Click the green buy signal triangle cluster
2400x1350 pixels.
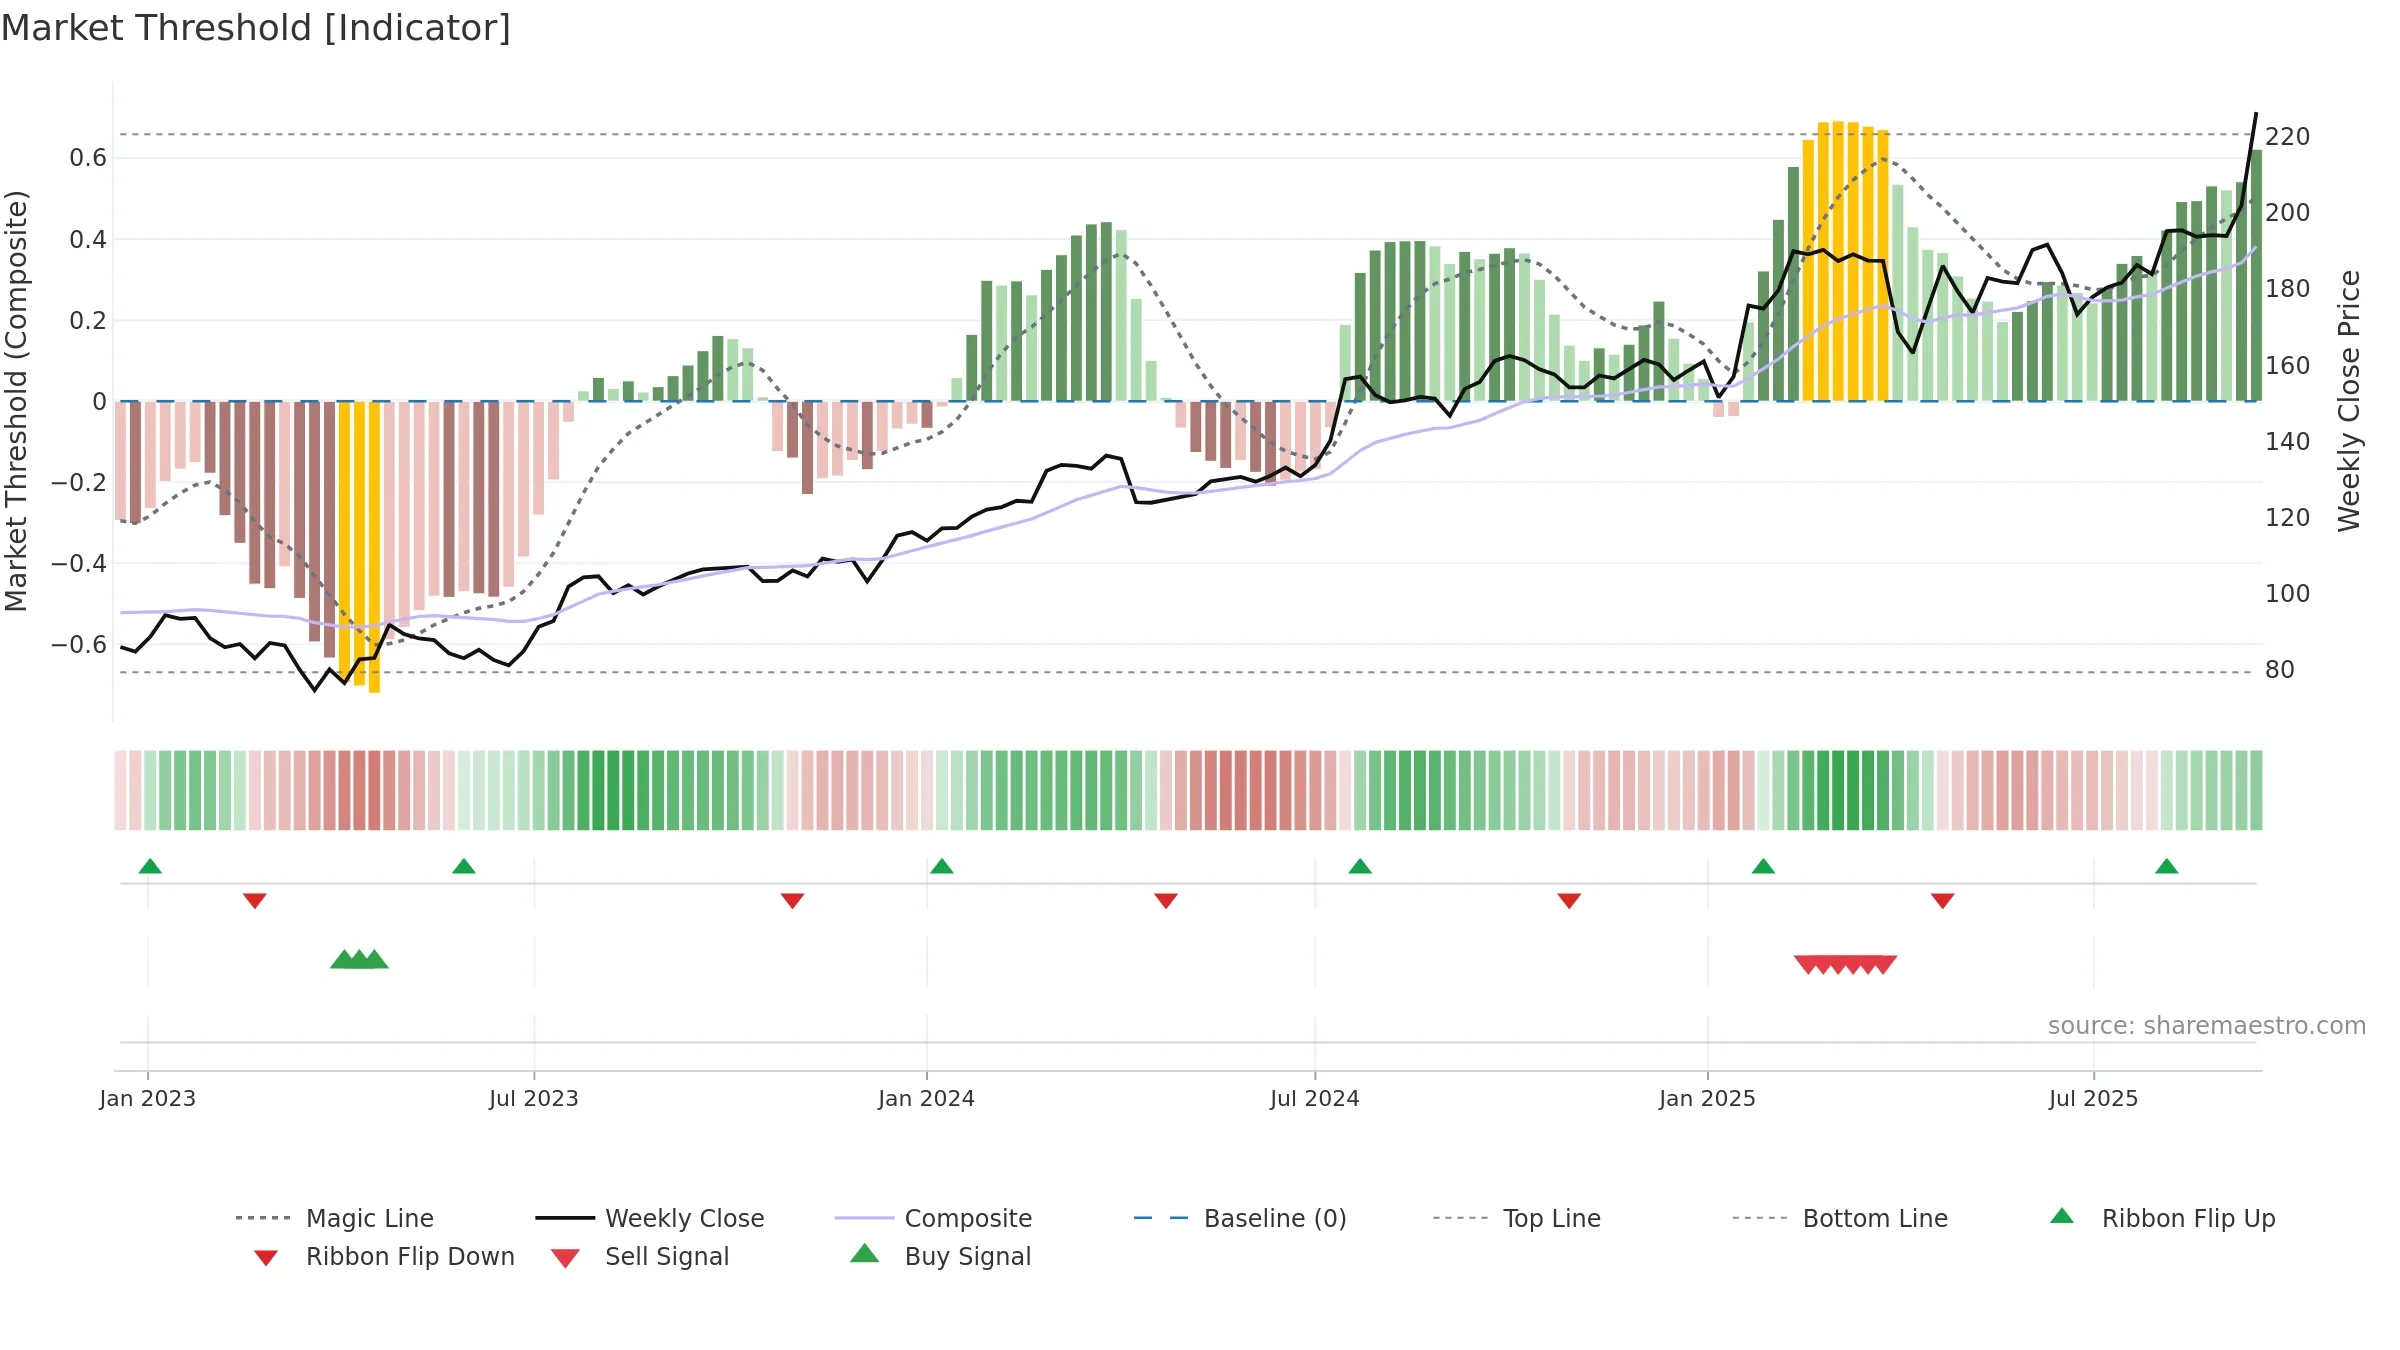coord(359,959)
